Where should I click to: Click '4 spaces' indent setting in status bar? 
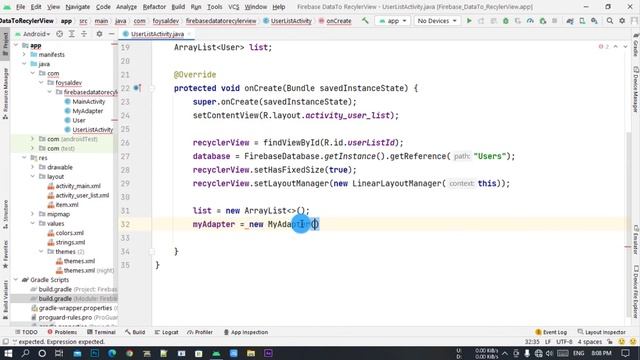[x=589, y=342]
